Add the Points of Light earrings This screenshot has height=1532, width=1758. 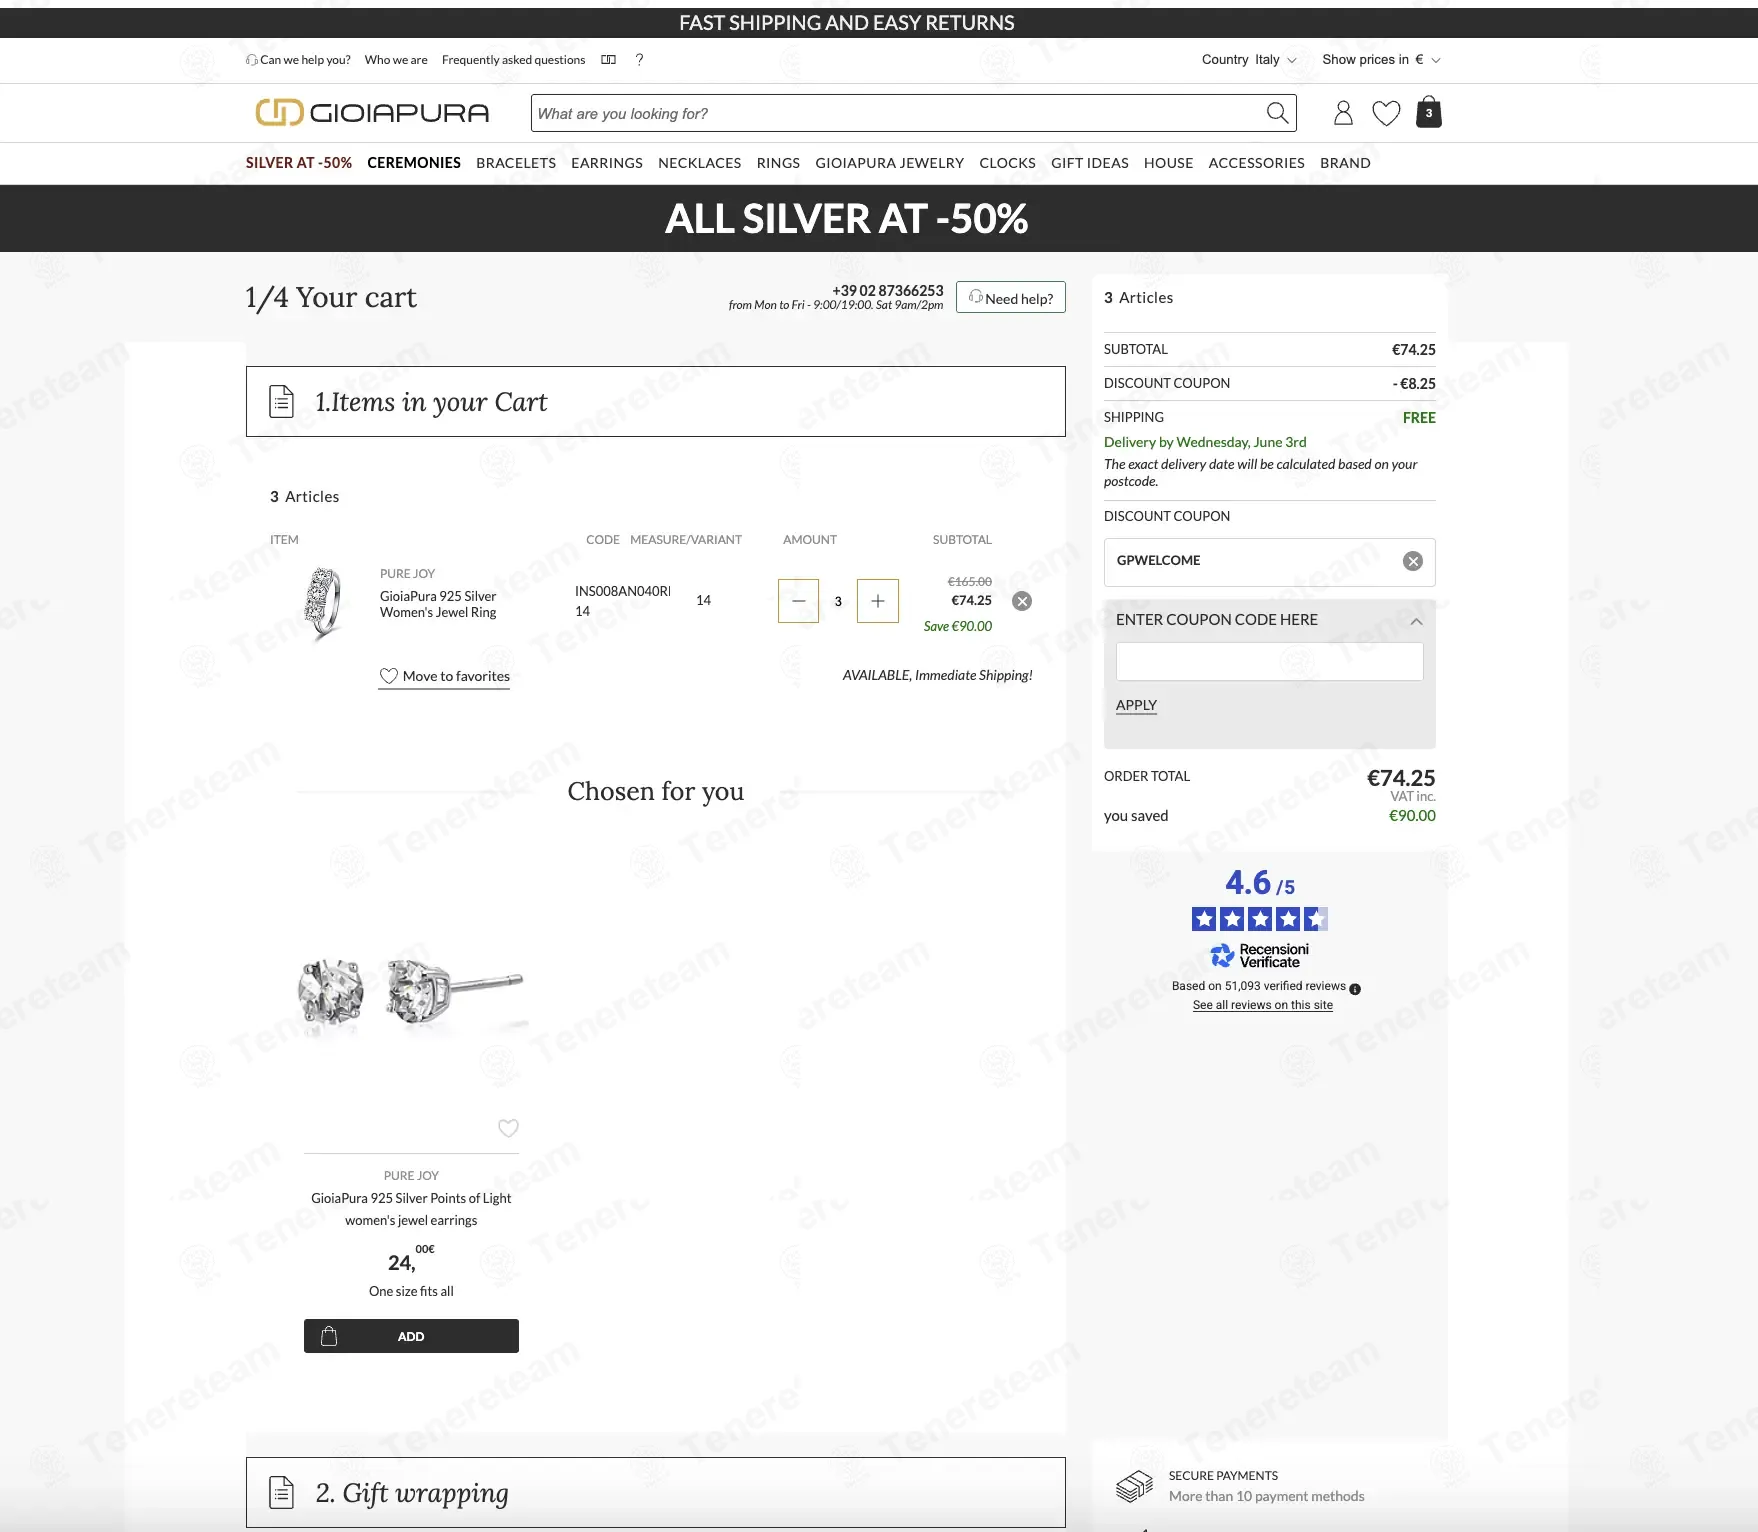411,1336
